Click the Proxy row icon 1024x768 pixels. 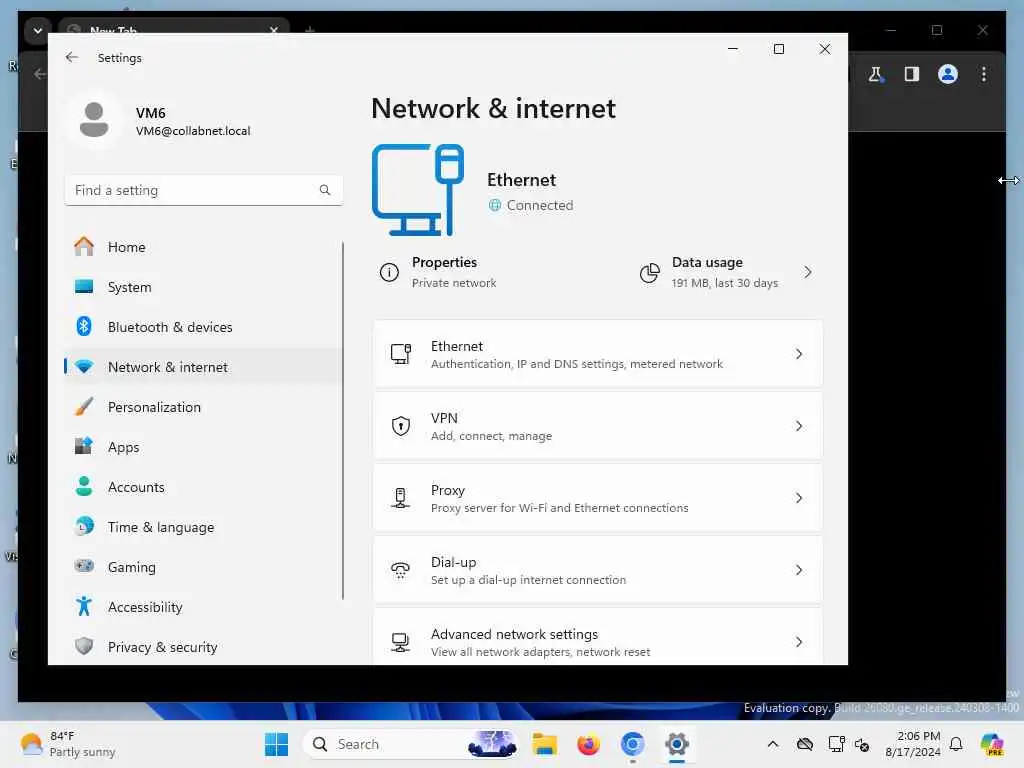click(400, 498)
